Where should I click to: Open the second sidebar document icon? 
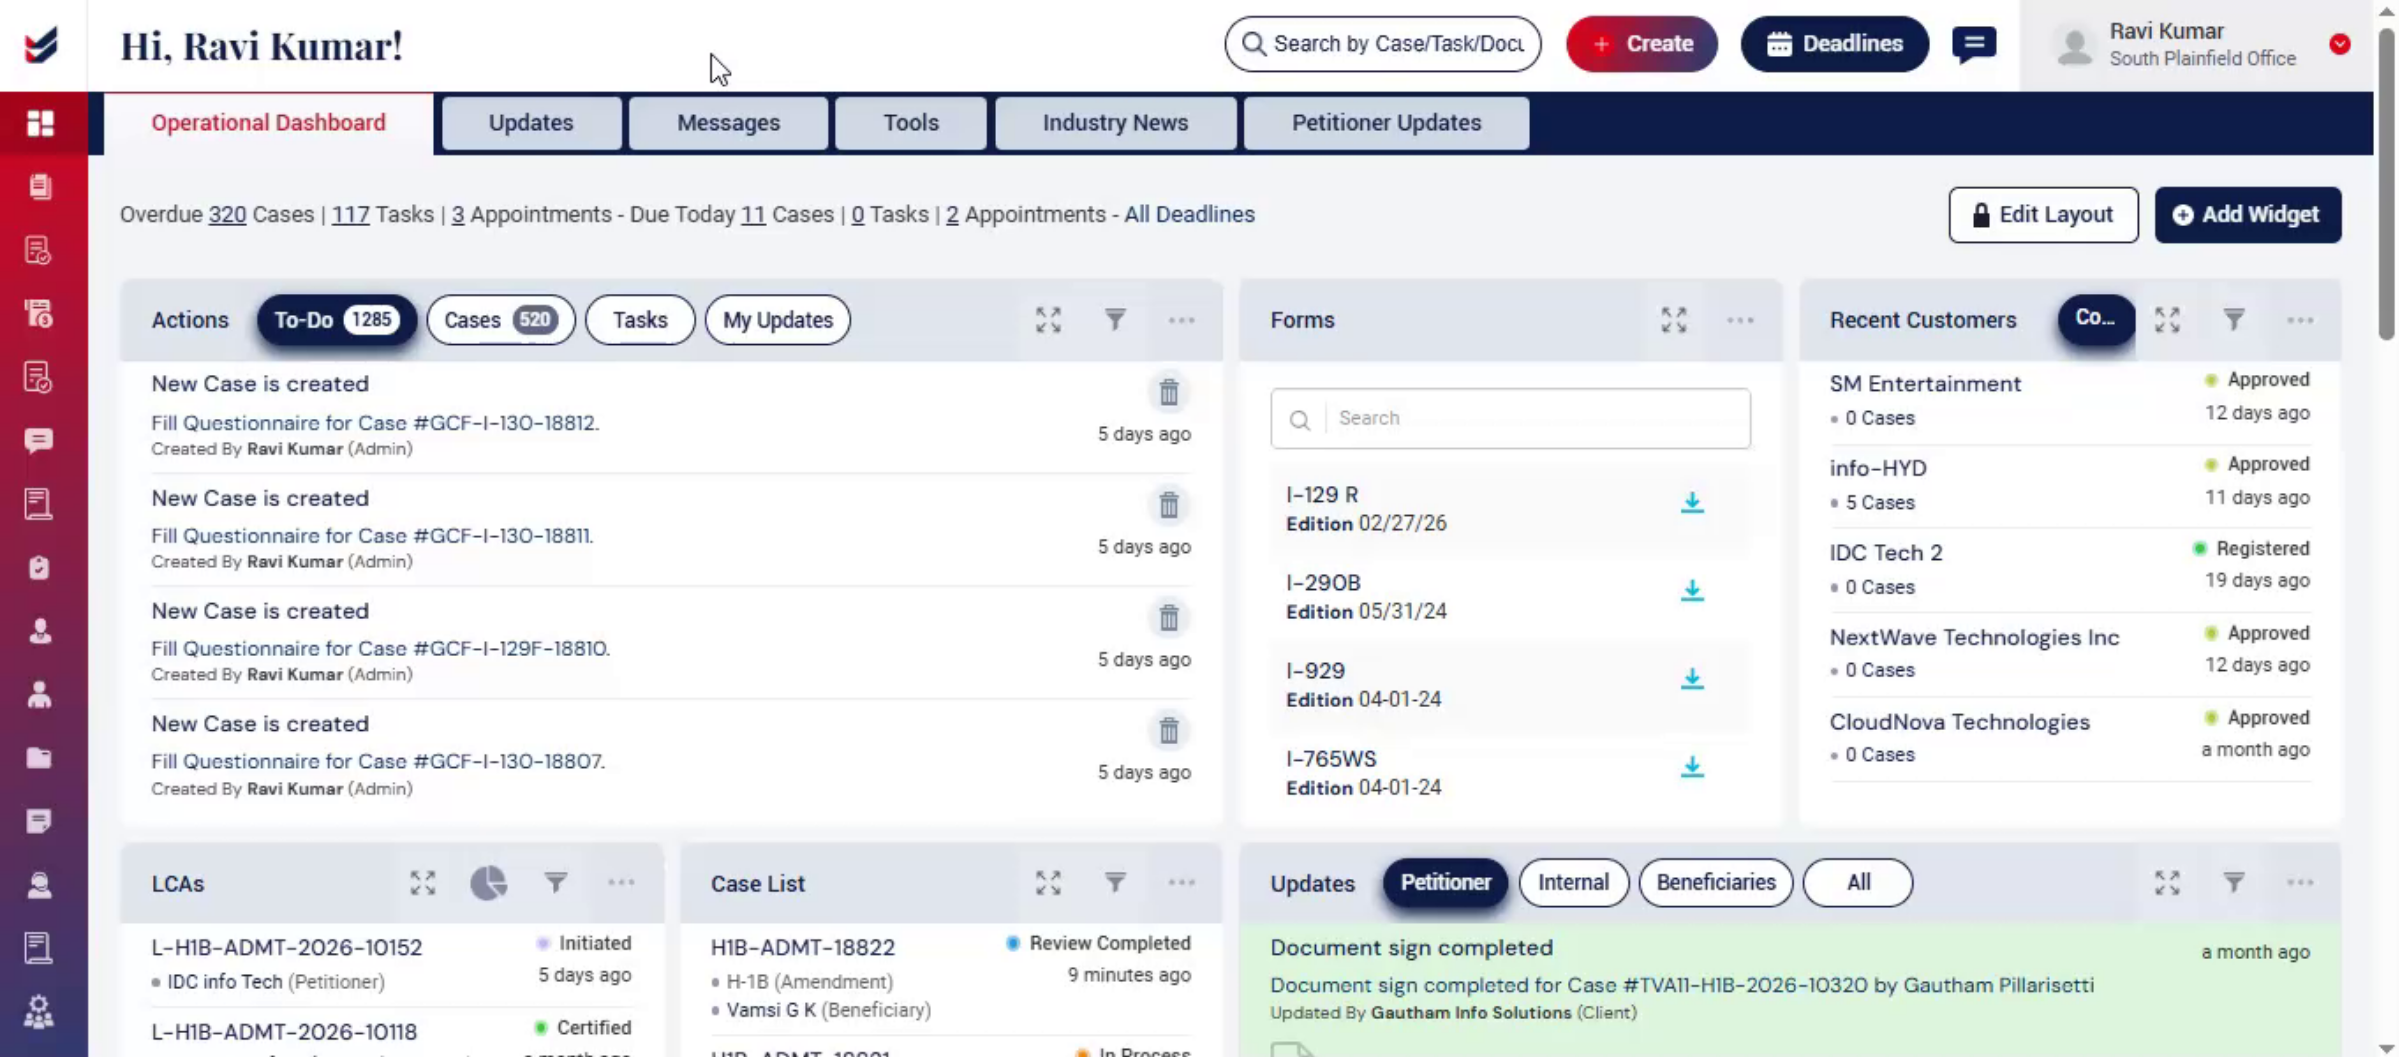39,250
